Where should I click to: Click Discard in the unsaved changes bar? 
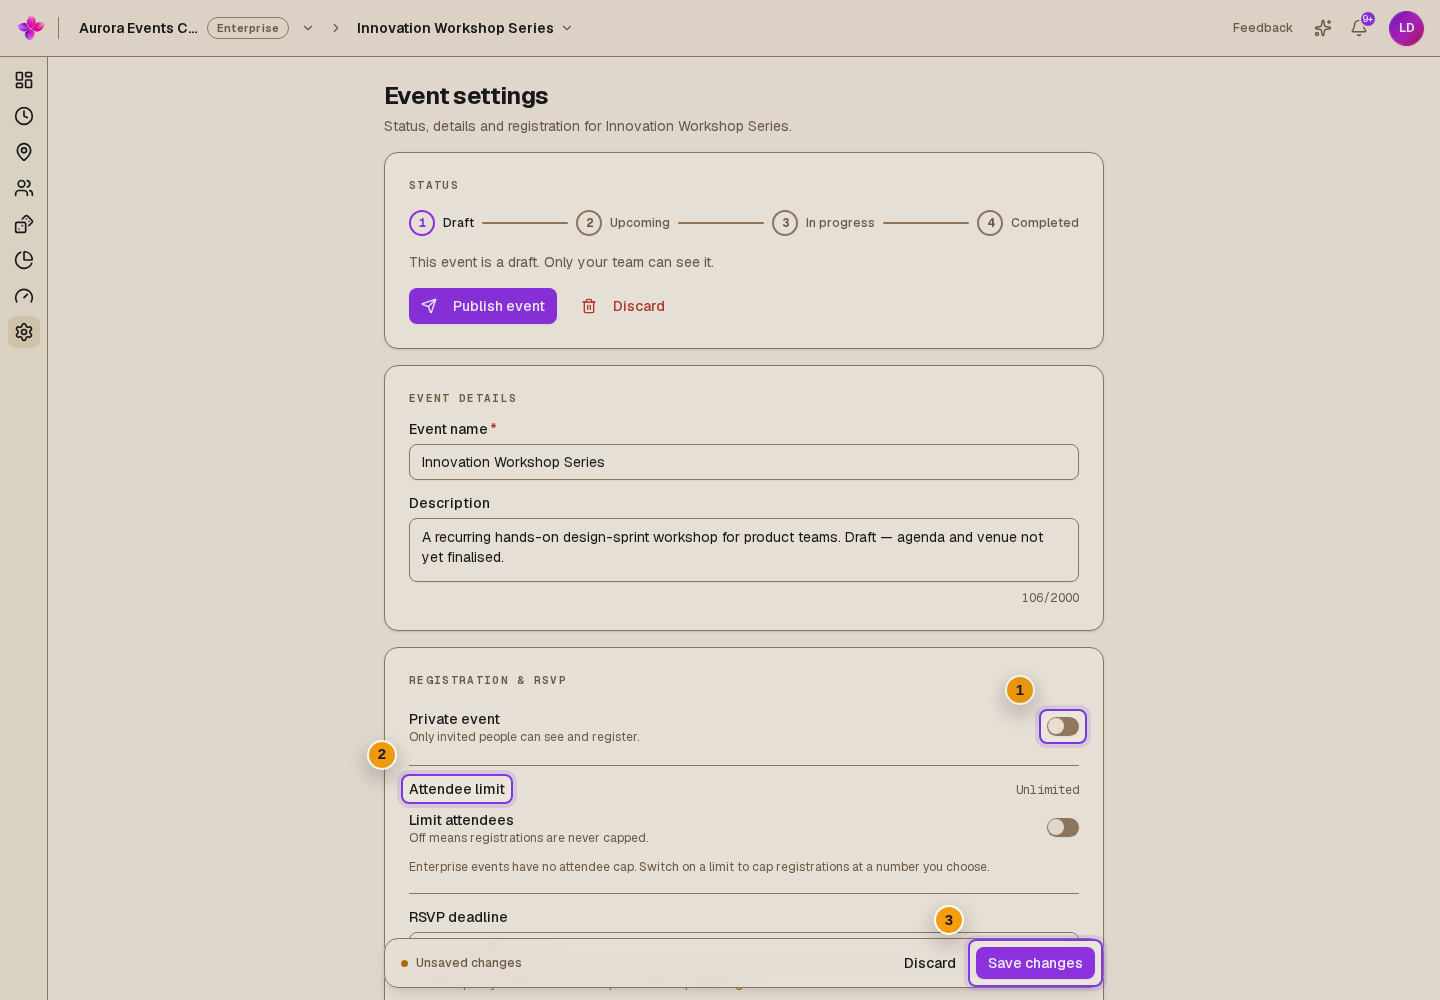(930, 963)
